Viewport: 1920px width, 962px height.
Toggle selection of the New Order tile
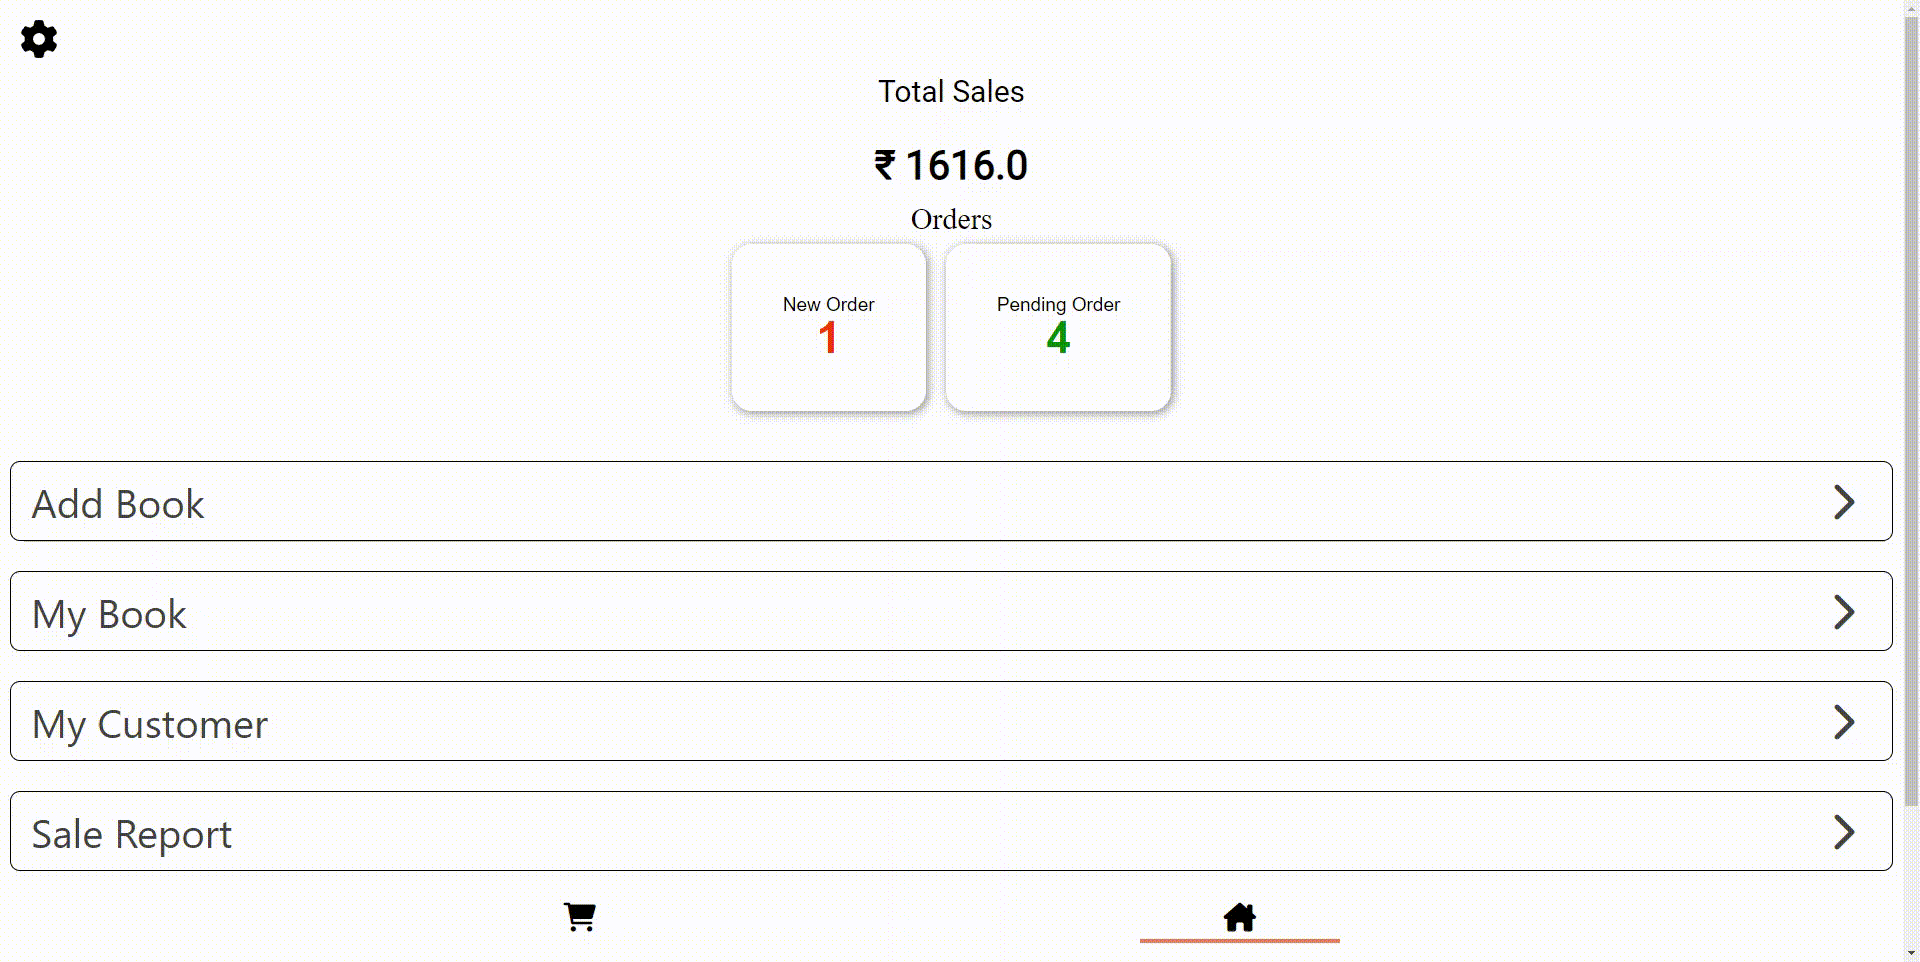(x=828, y=327)
